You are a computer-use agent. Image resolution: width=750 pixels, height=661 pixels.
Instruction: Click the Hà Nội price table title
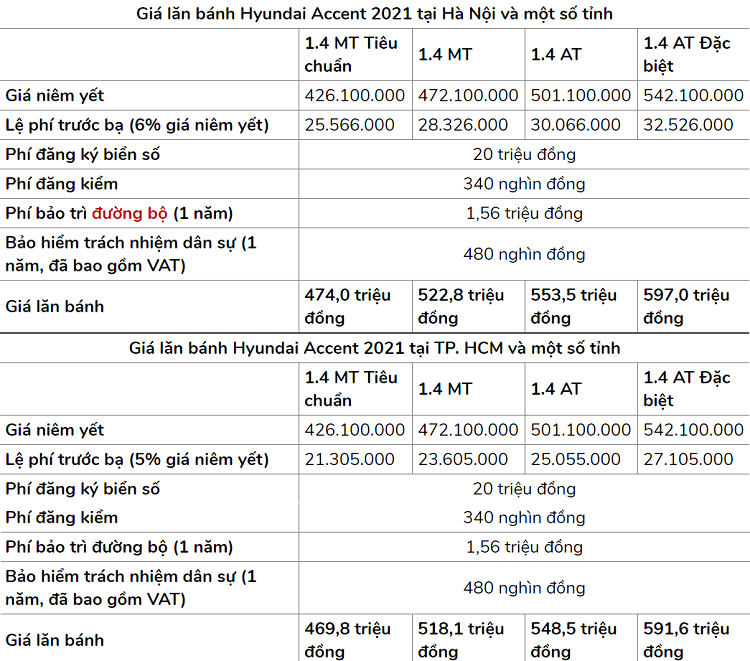(374, 14)
